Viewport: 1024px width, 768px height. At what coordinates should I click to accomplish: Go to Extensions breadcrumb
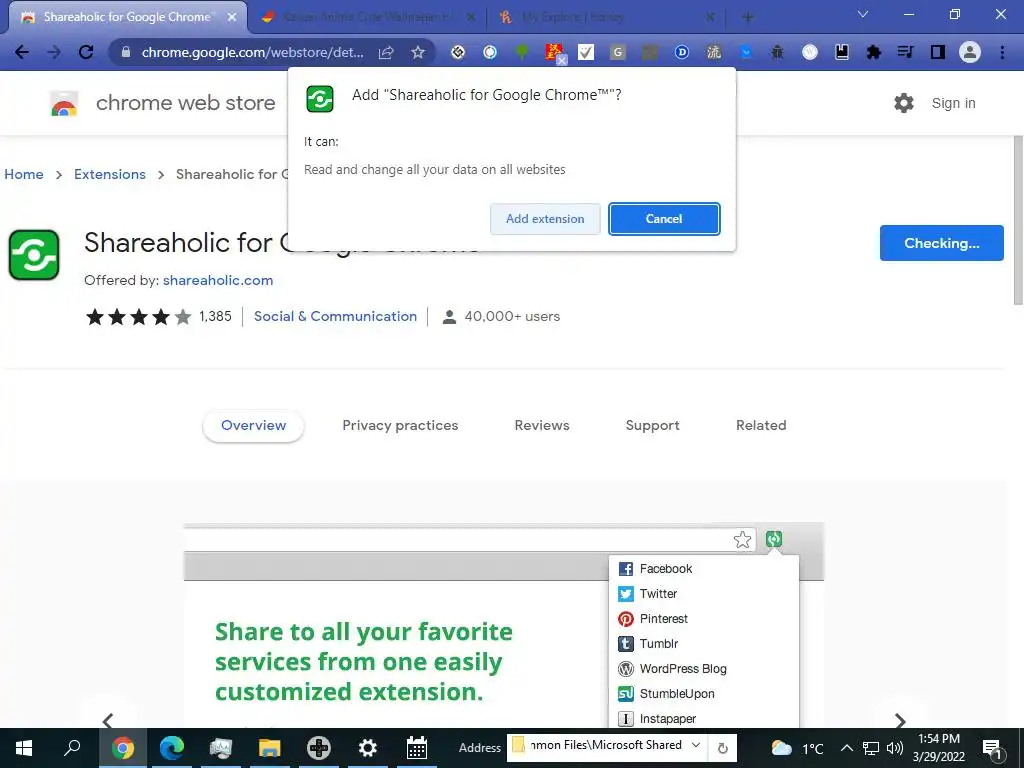point(110,174)
